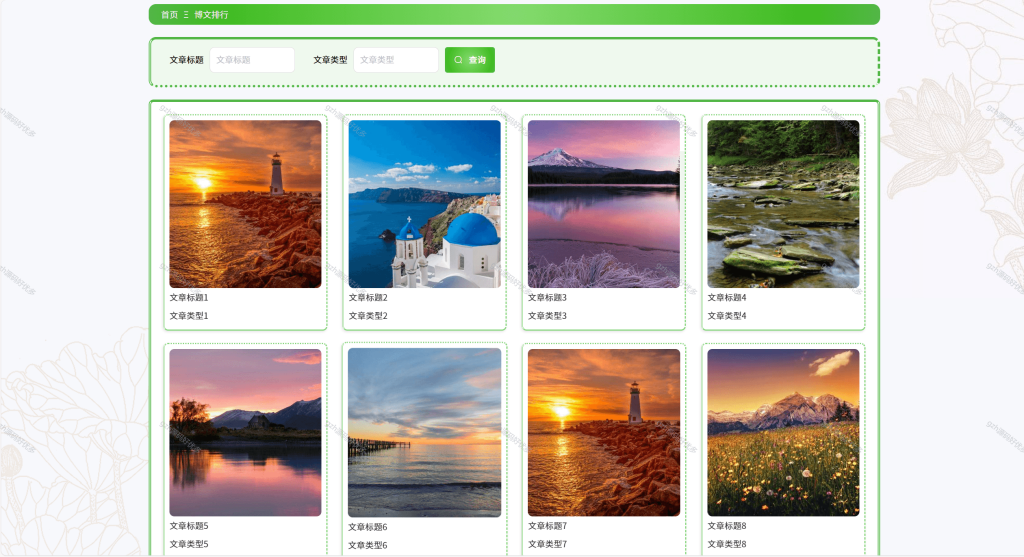Open the Santorini blue dome thumbnail
Viewport: 1024px width, 557px height.
coord(424,204)
